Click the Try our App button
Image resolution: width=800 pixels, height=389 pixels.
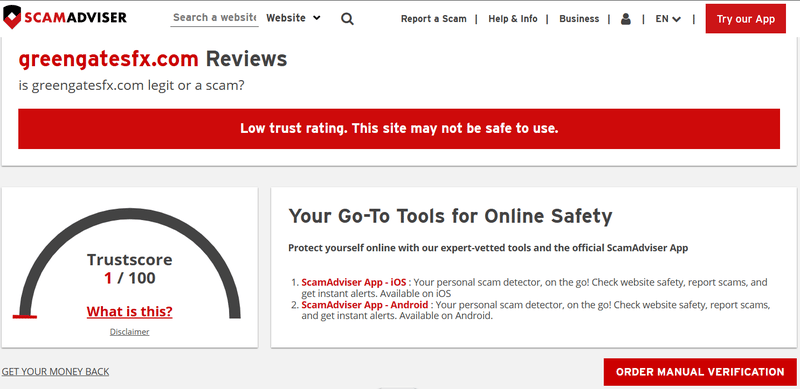(745, 19)
